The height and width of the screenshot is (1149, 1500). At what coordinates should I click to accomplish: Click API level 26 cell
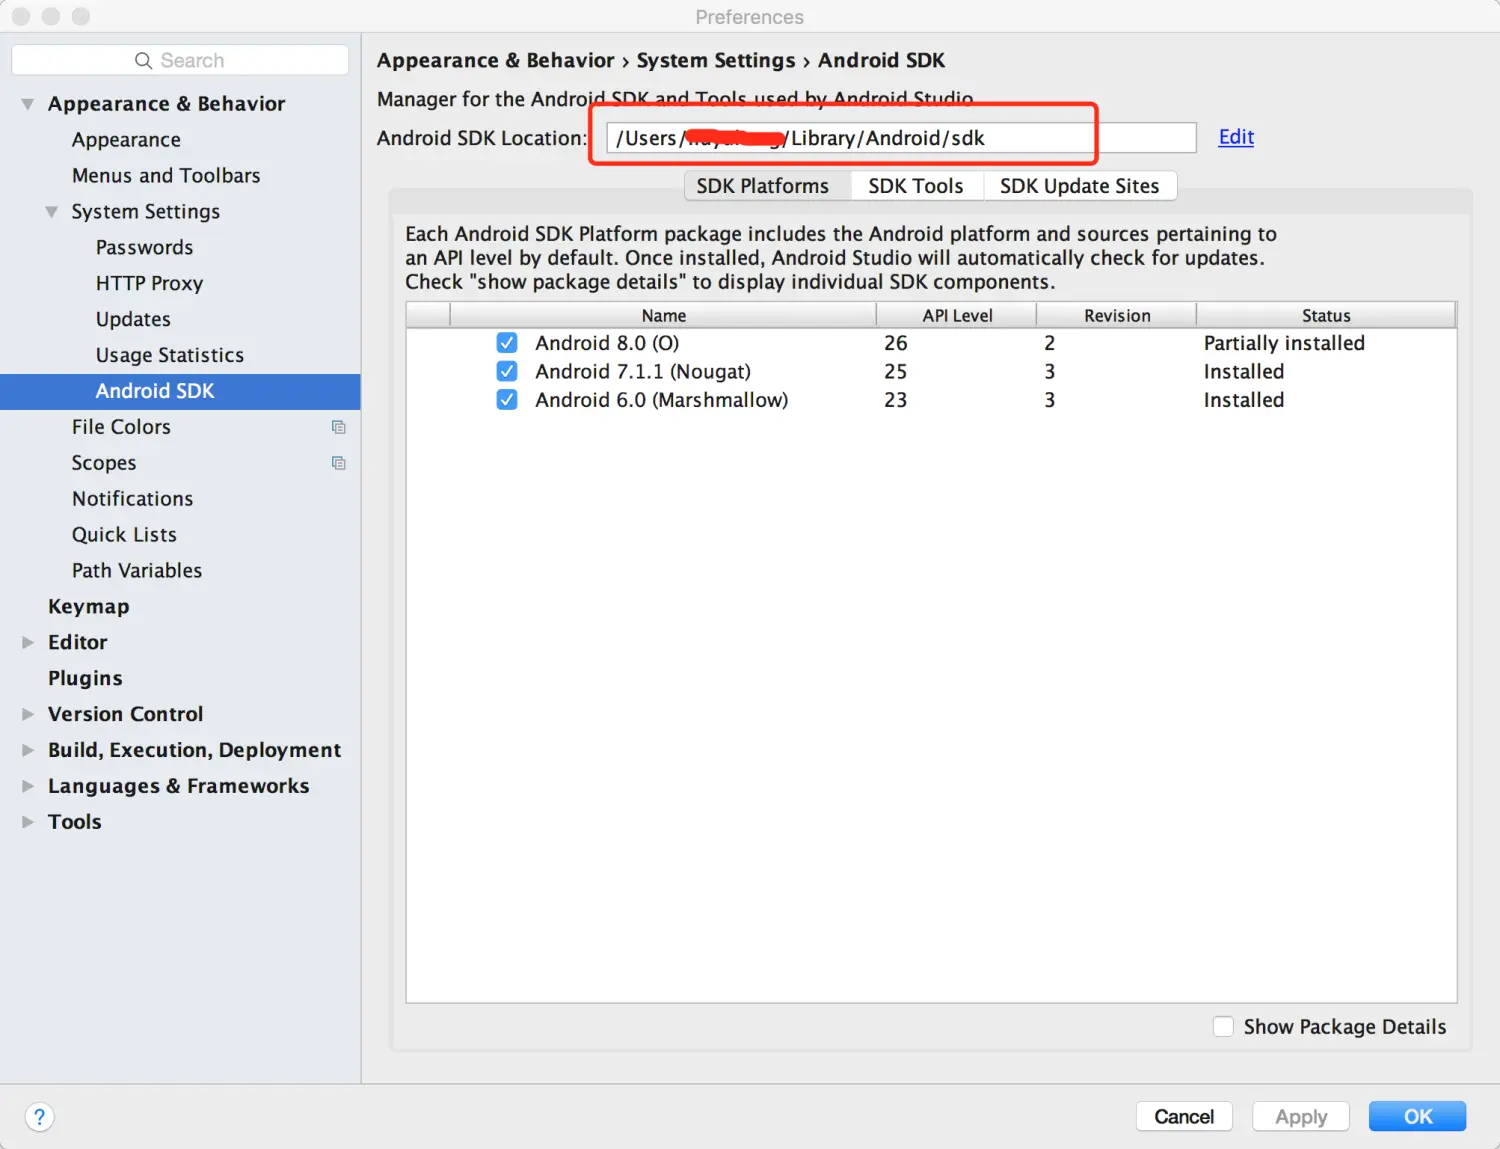pos(896,343)
